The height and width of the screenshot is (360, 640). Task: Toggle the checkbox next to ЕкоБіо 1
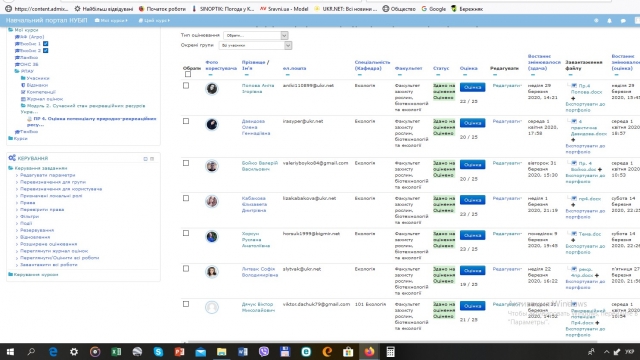46,44
